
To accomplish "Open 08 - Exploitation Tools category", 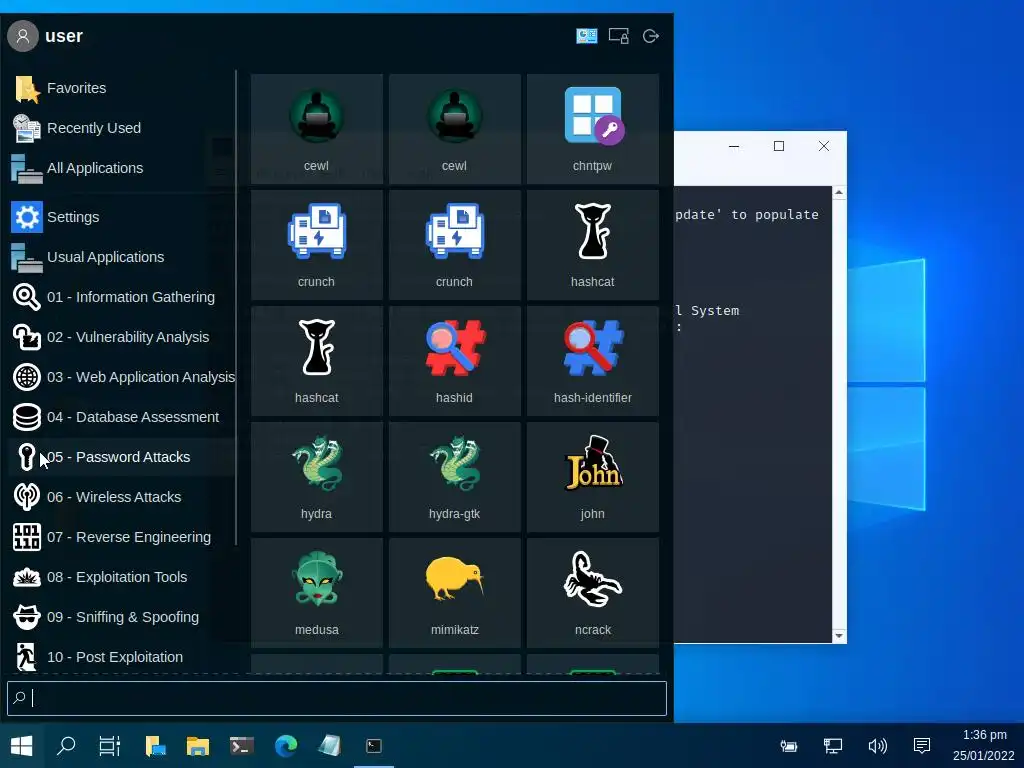I will coord(121,577).
